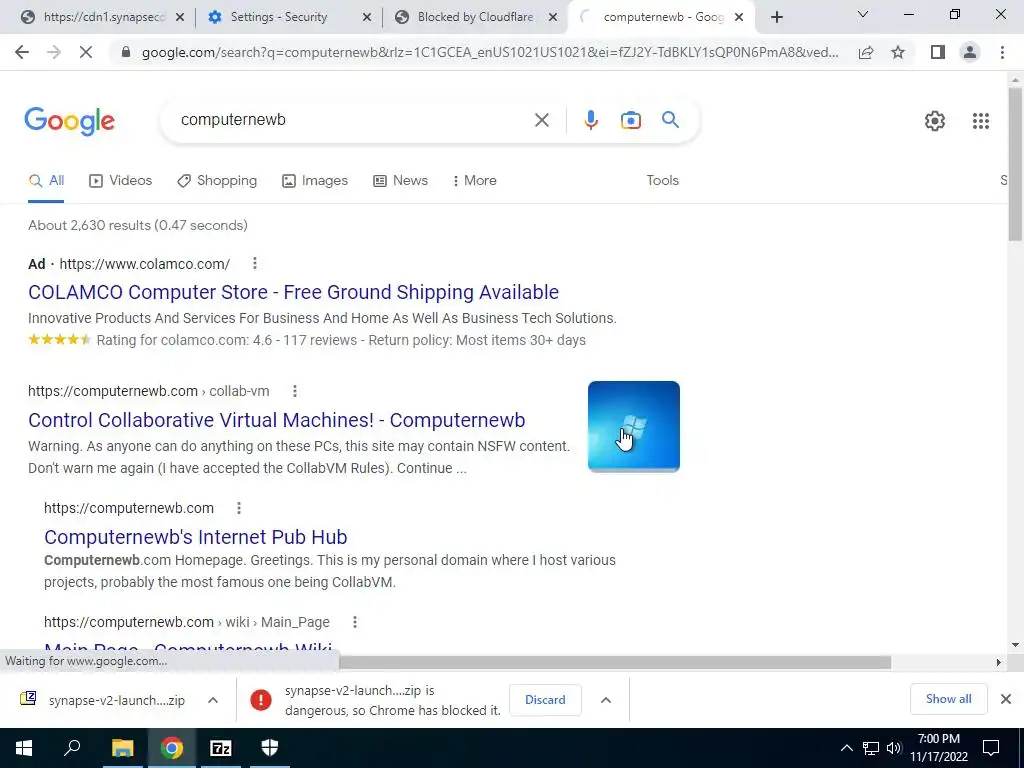The width and height of the screenshot is (1024, 768).
Task: Select the Images search filter
Action: pyautogui.click(x=315, y=181)
